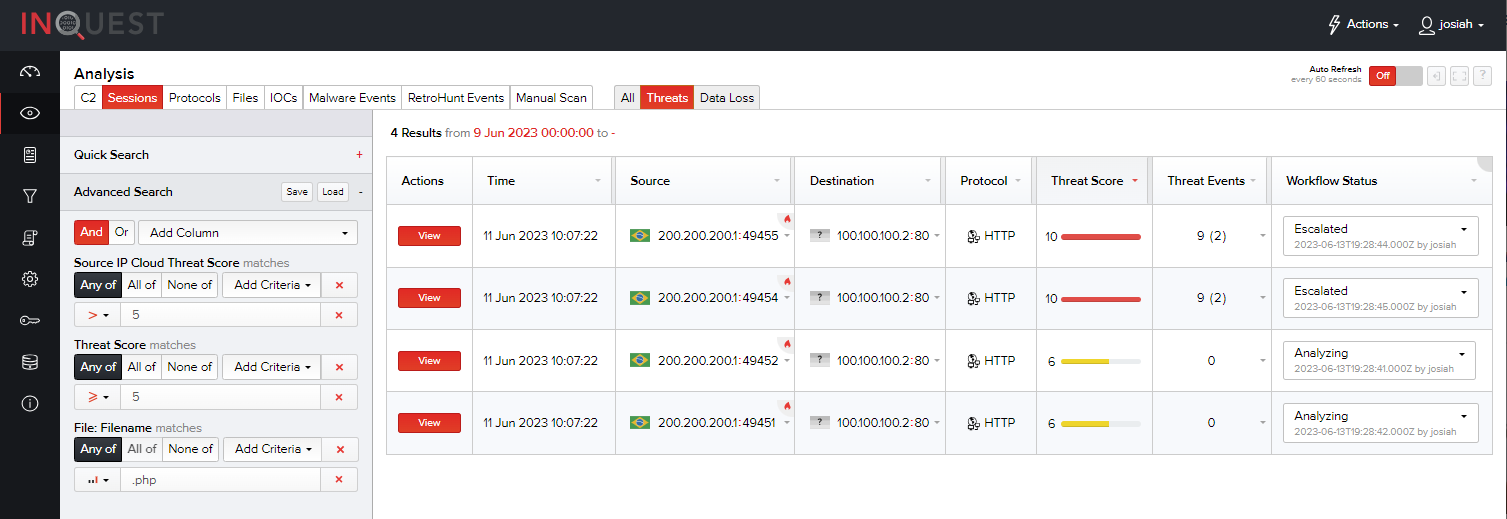This screenshot has width=1507, height=519.
Task: Open Add Criteria dropdown for Source IP Cloud Threat Score
Action: point(272,285)
